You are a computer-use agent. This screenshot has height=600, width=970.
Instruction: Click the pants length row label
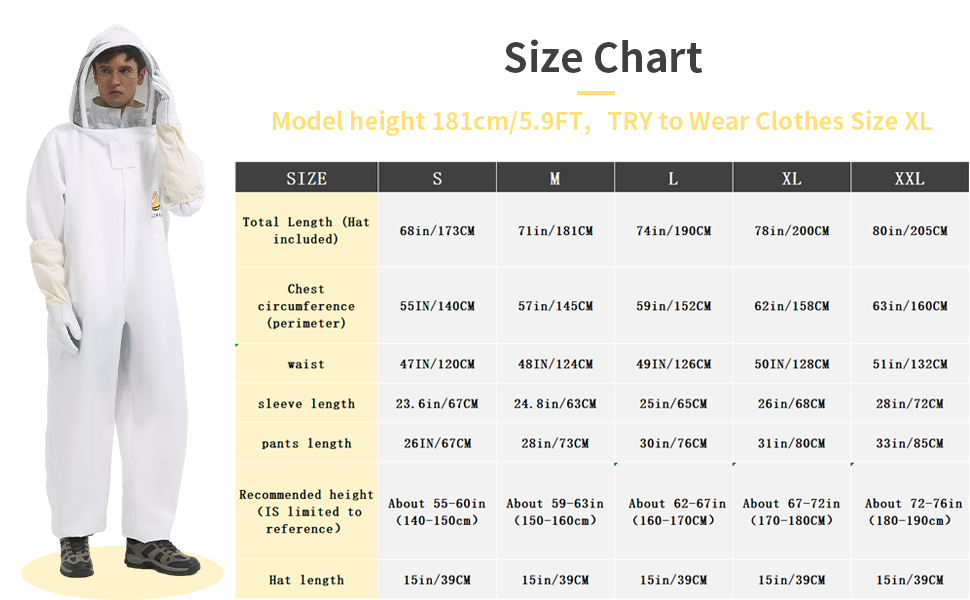click(306, 443)
